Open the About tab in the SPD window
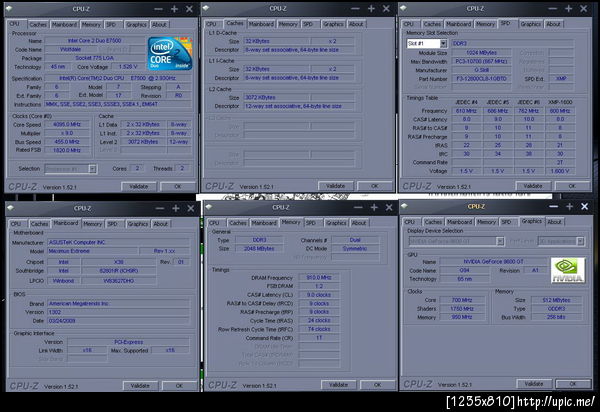600x412 pixels. [553, 23]
